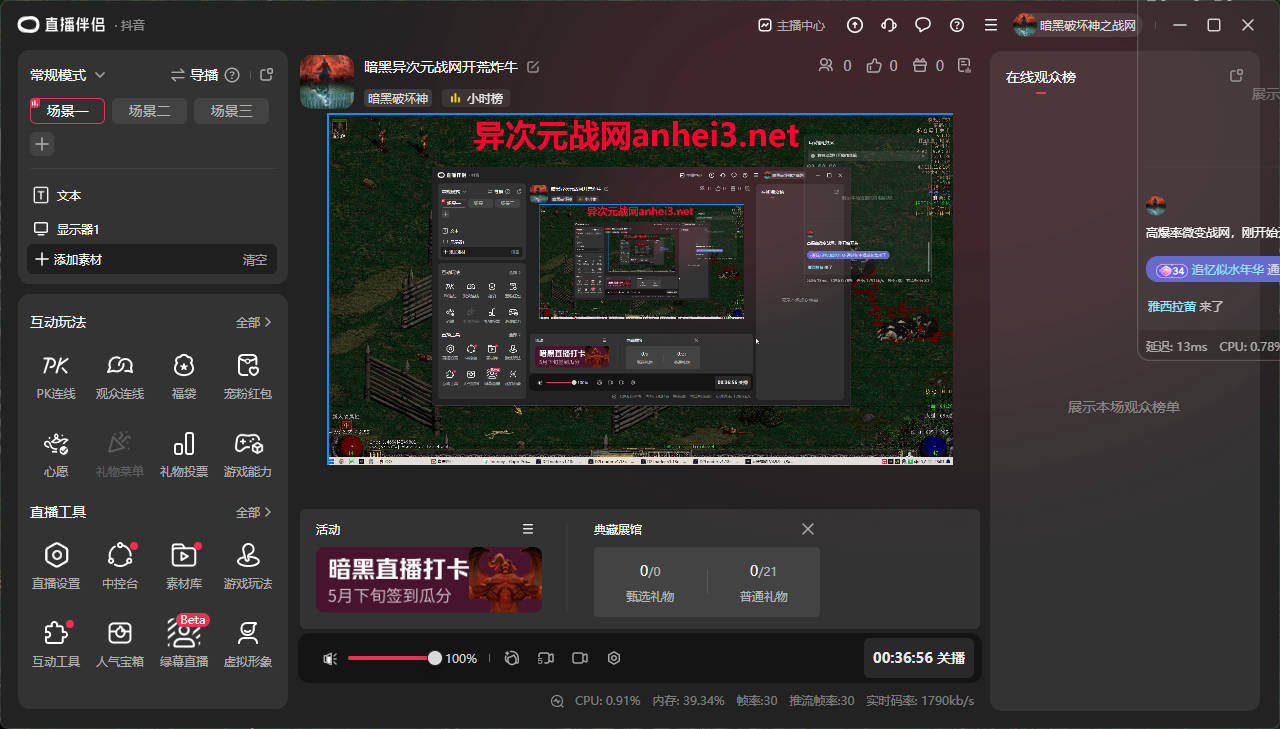This screenshot has width=1280, height=729.
Task: Open 虚拟形象 virtual avatar tool
Action: [248, 644]
